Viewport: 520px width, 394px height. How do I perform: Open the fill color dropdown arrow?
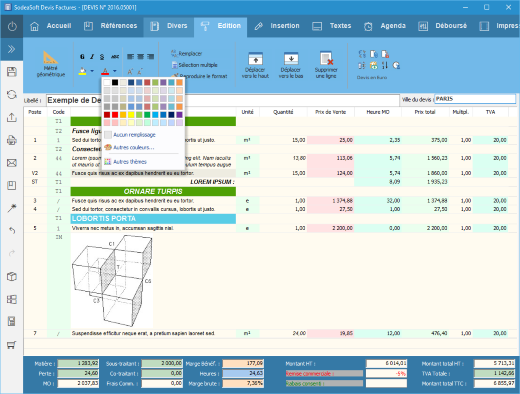tap(92, 71)
